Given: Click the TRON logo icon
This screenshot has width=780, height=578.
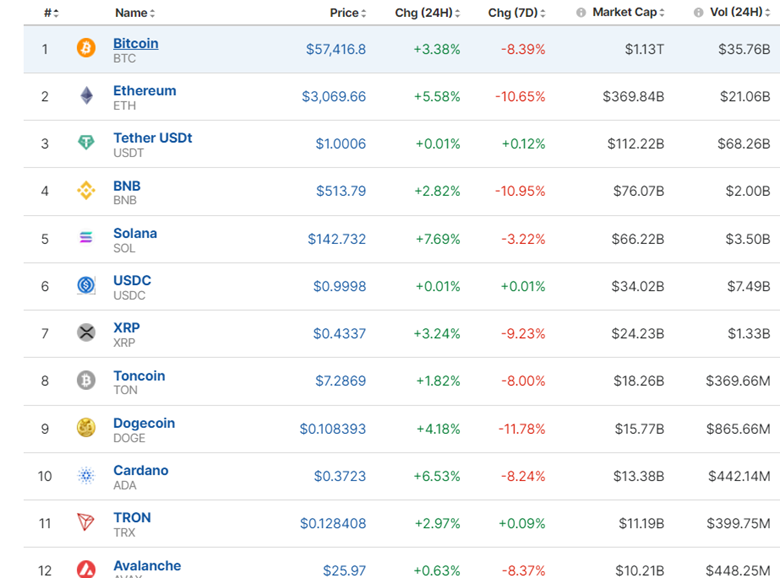Looking at the screenshot, I should click(86, 522).
